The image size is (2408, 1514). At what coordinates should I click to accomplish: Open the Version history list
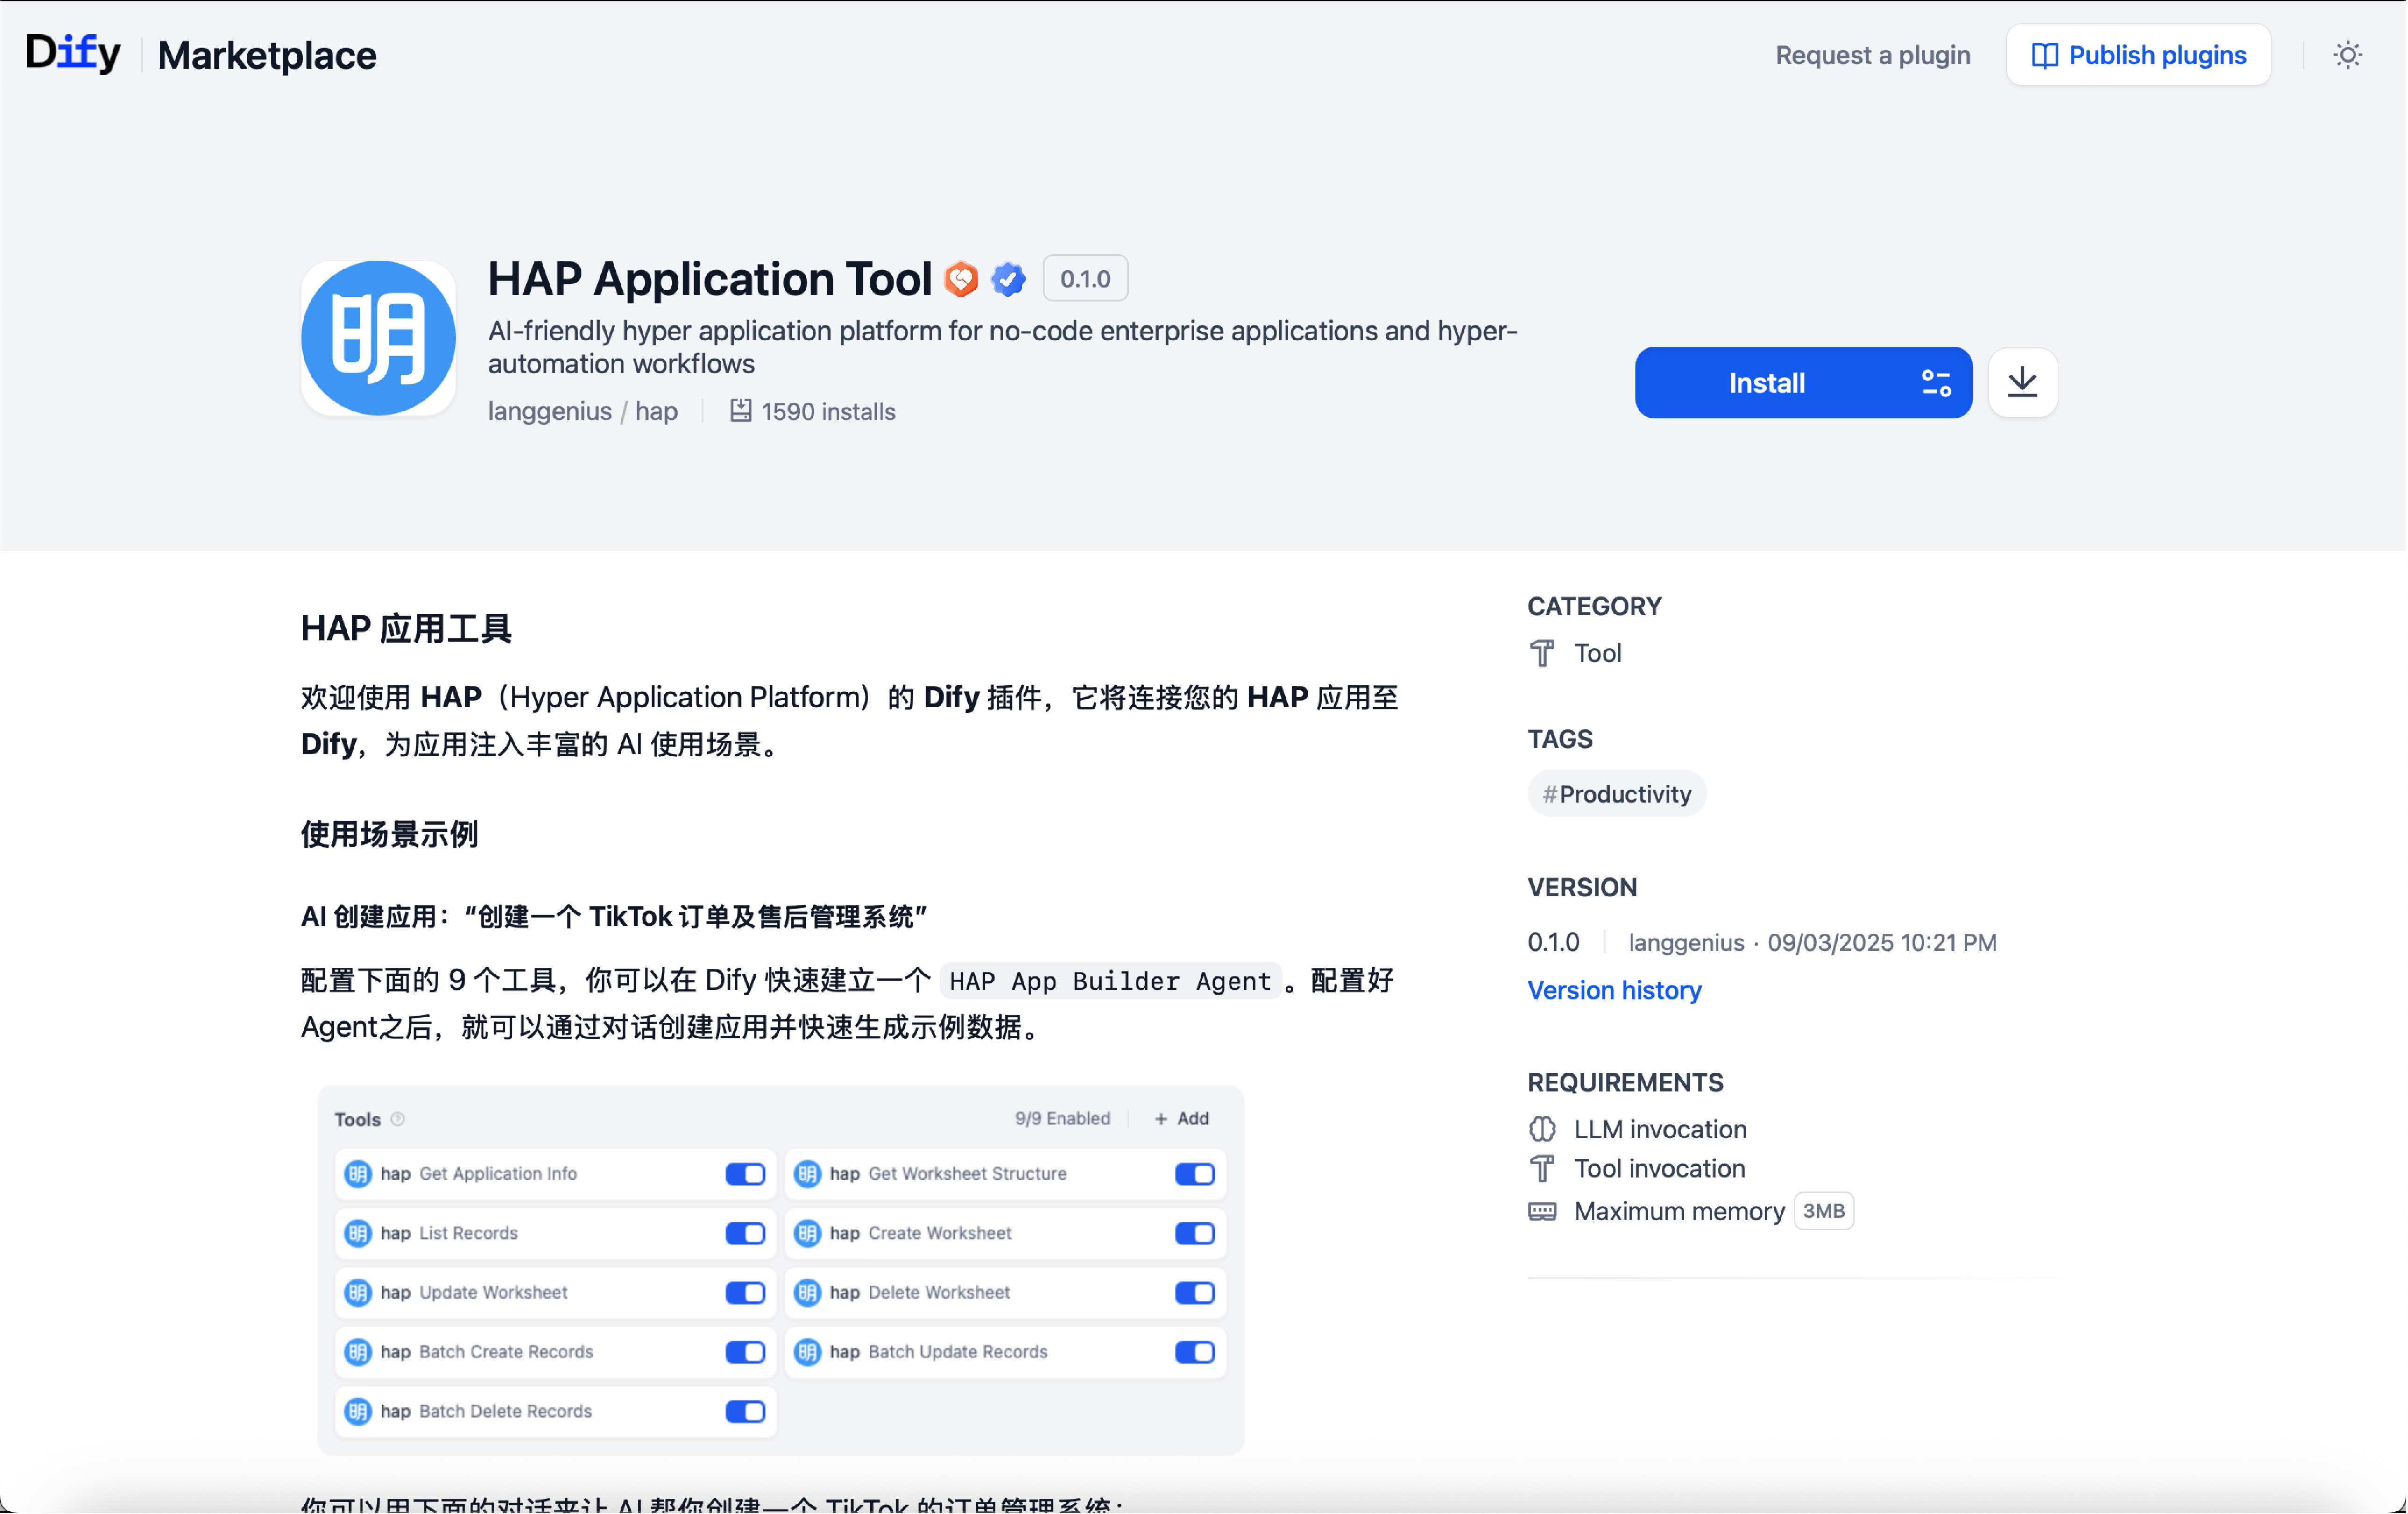(1614, 990)
